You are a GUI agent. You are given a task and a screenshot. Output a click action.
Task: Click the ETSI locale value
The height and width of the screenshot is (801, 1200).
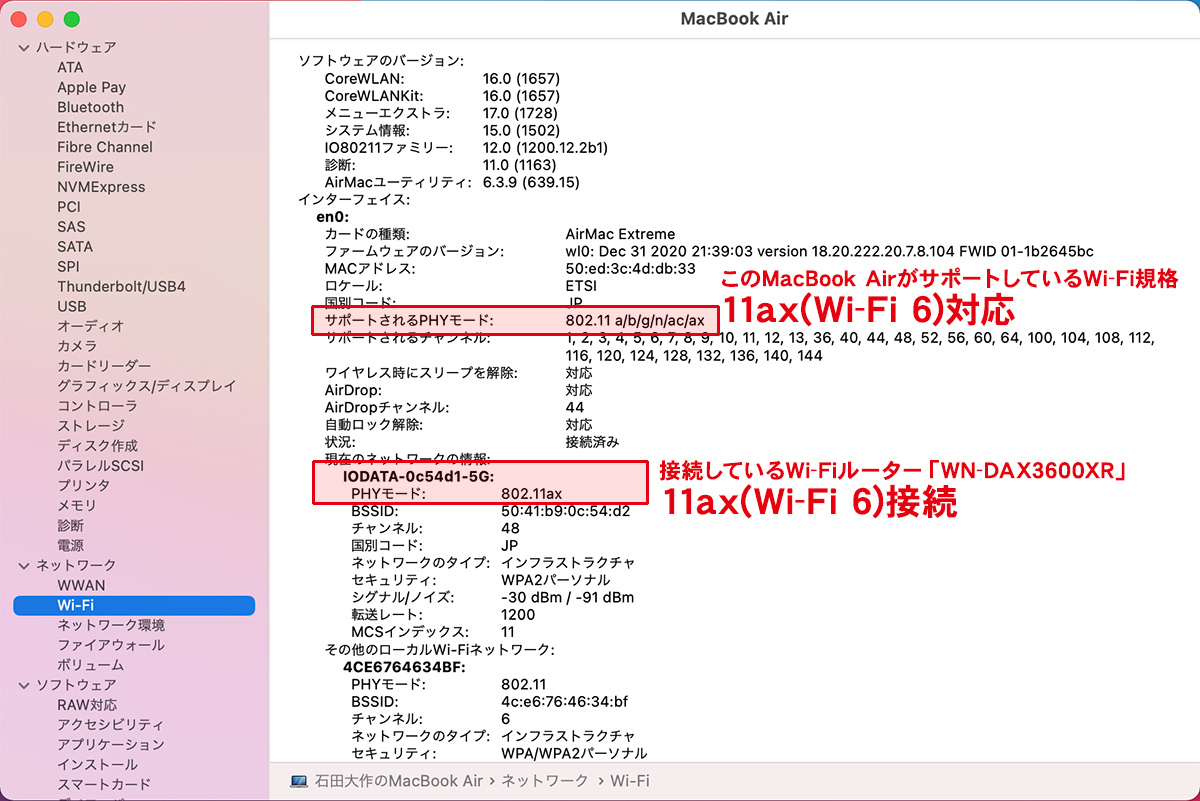582,285
